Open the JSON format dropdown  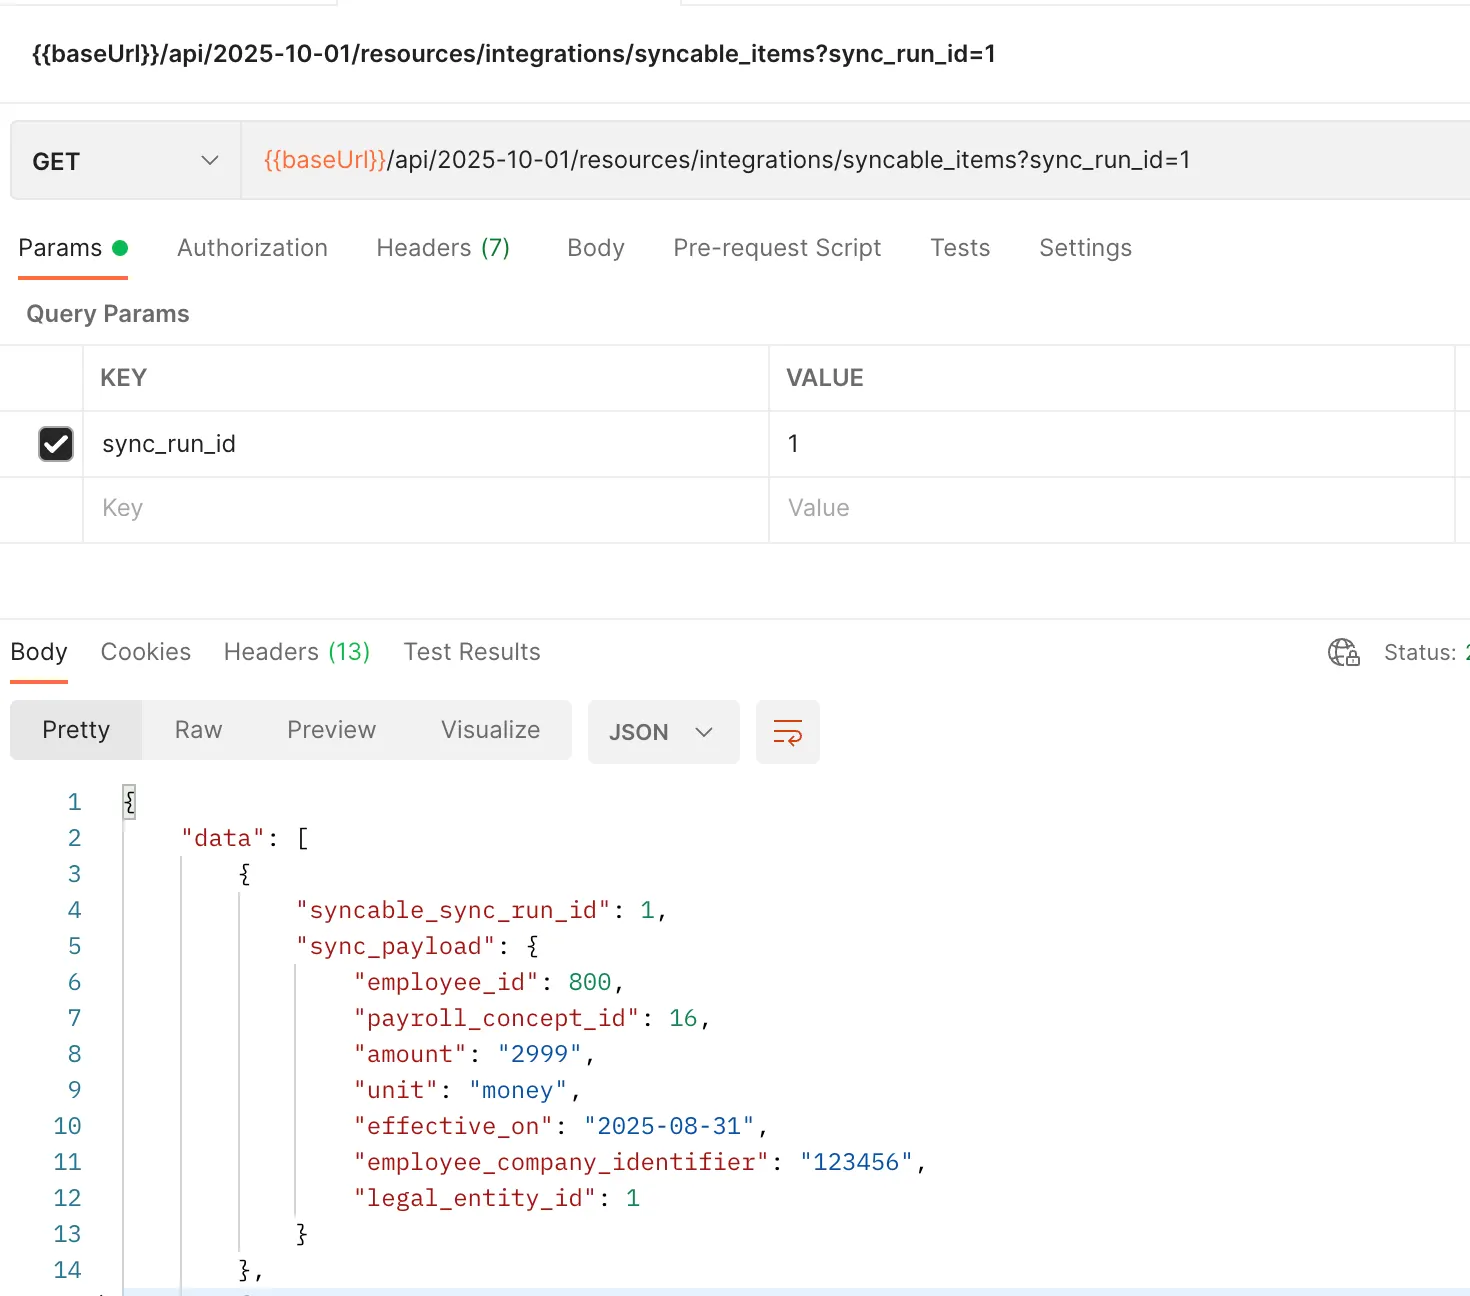coord(663,732)
